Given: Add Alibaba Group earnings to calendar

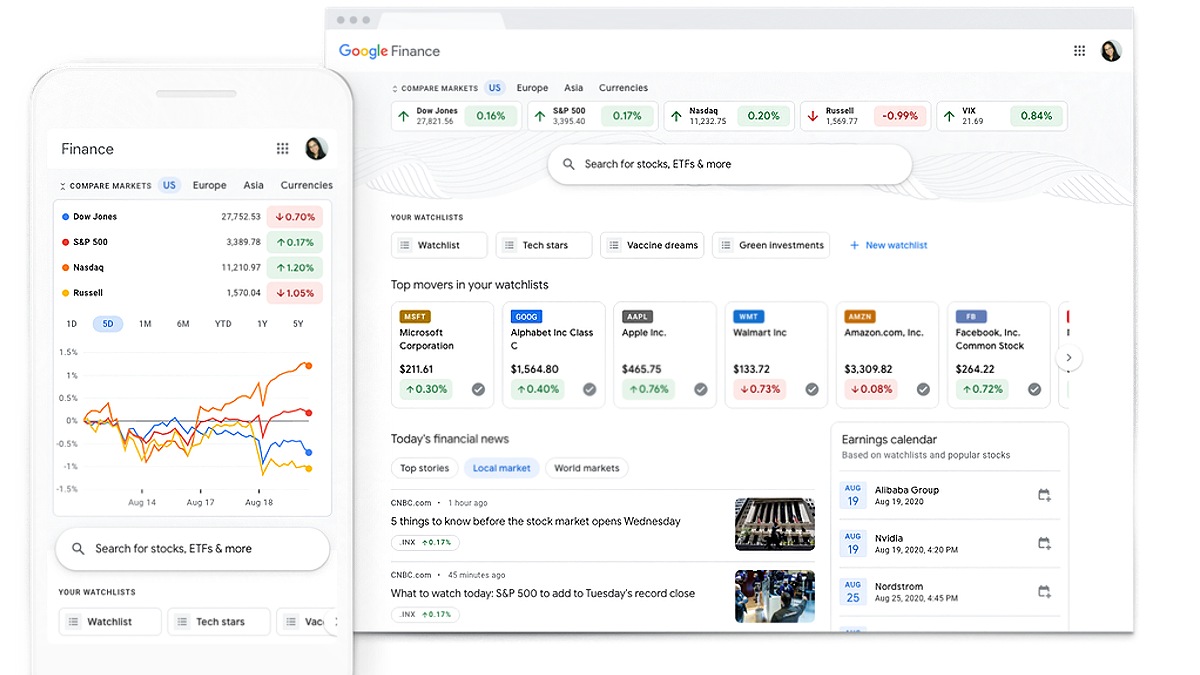Looking at the screenshot, I should point(1044,495).
